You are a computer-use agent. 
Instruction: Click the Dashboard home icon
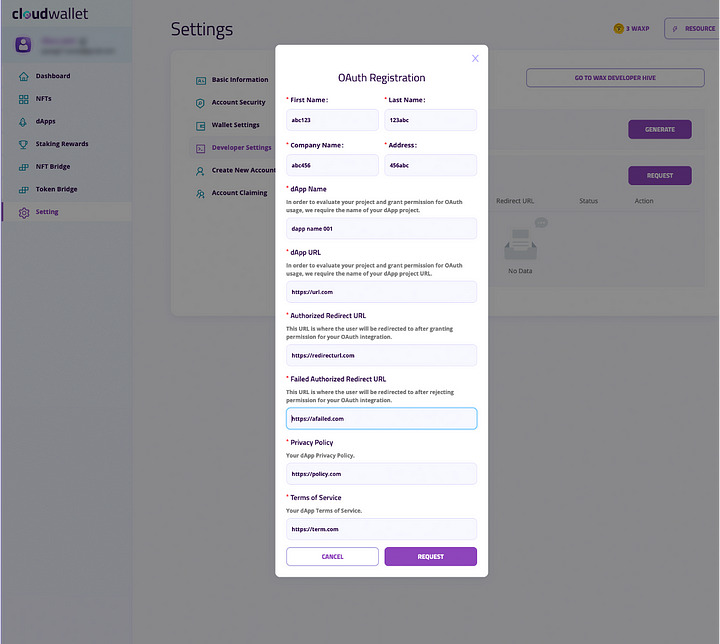click(23, 76)
